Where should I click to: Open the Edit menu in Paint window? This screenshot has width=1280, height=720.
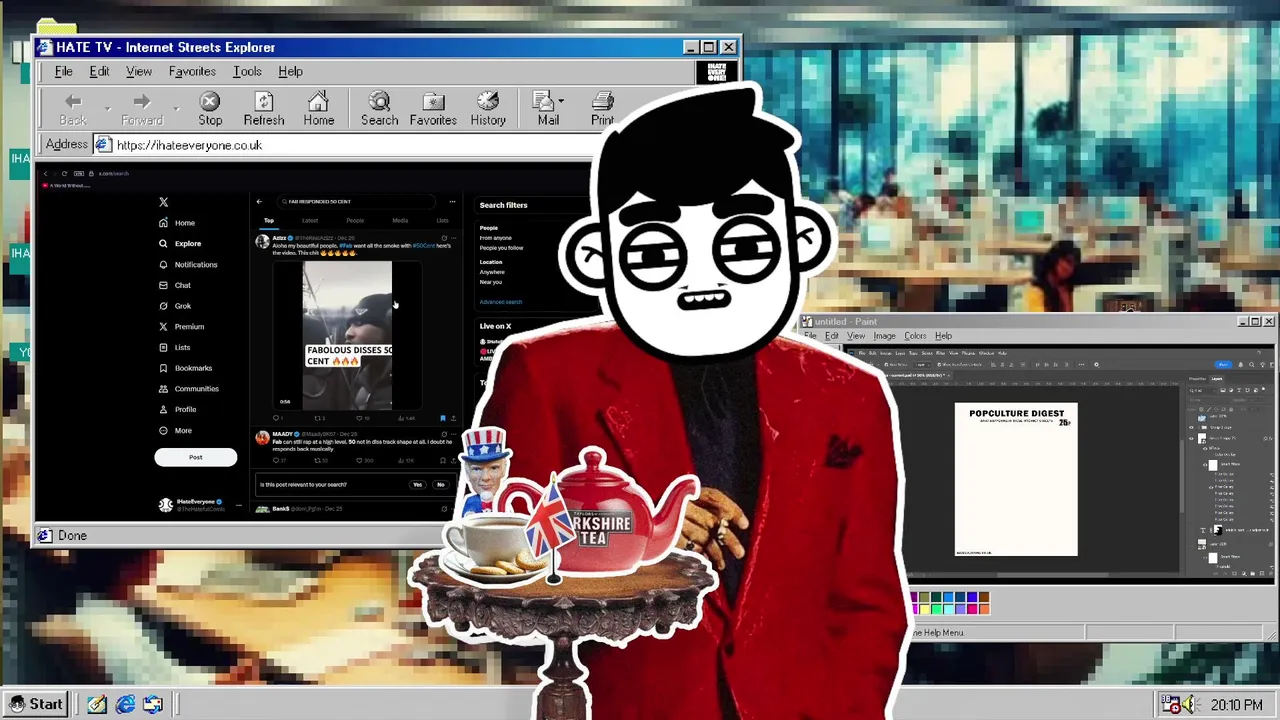click(x=831, y=336)
